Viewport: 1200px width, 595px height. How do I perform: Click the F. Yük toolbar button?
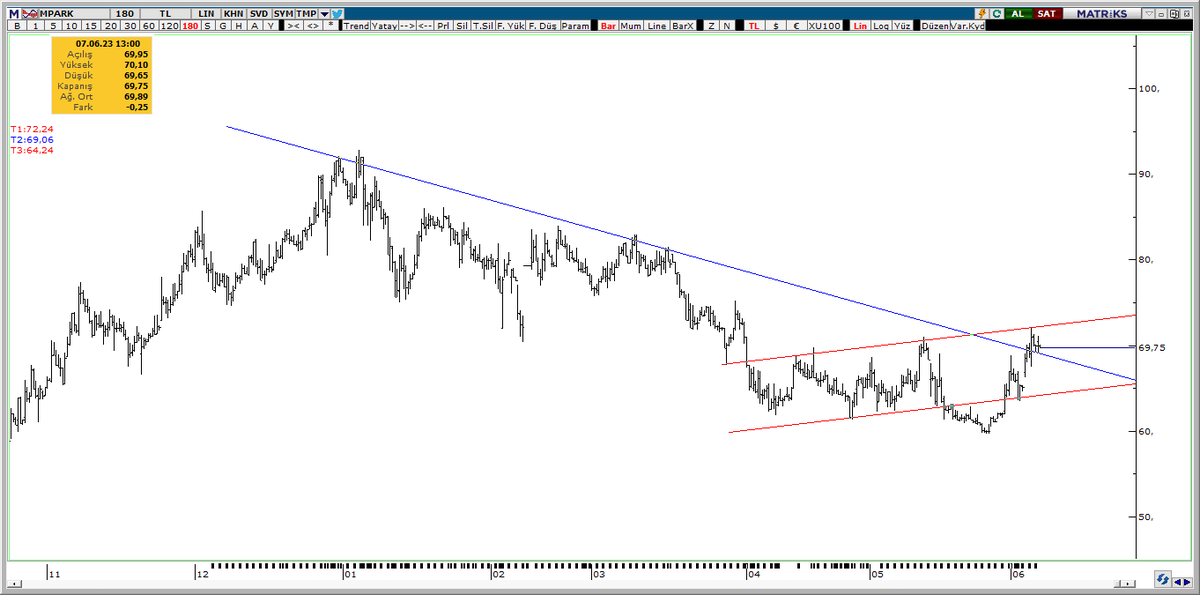tap(510, 26)
